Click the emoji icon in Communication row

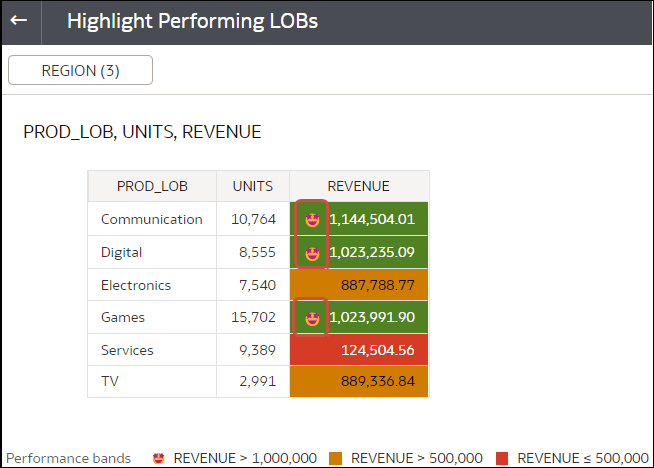click(x=313, y=219)
